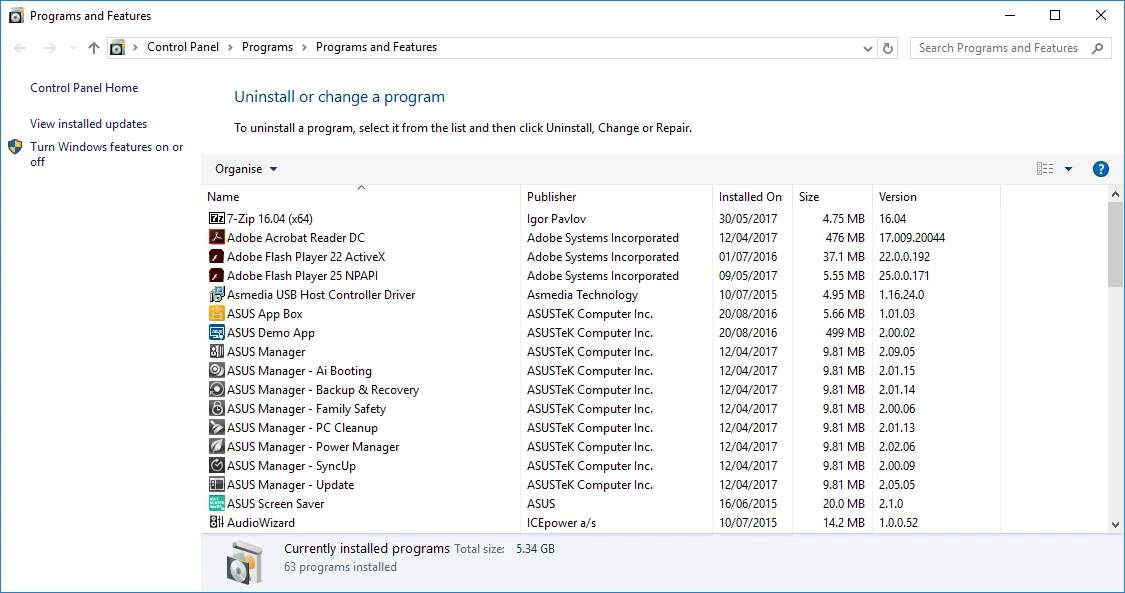This screenshot has width=1125, height=593.
Task: Select the ICEpower a/s publisher cell
Action: 561,523
